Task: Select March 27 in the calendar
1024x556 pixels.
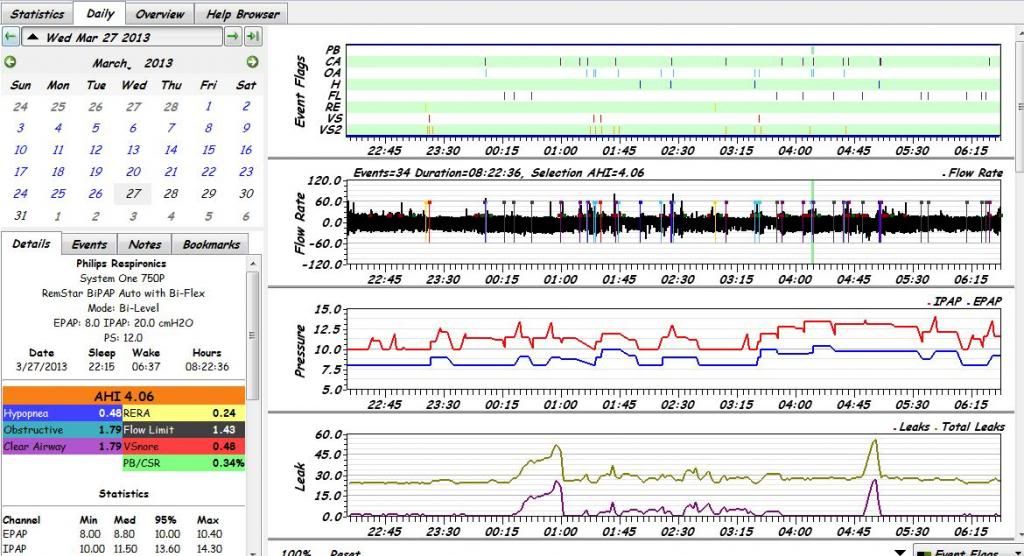Action: pyautogui.click(x=133, y=193)
